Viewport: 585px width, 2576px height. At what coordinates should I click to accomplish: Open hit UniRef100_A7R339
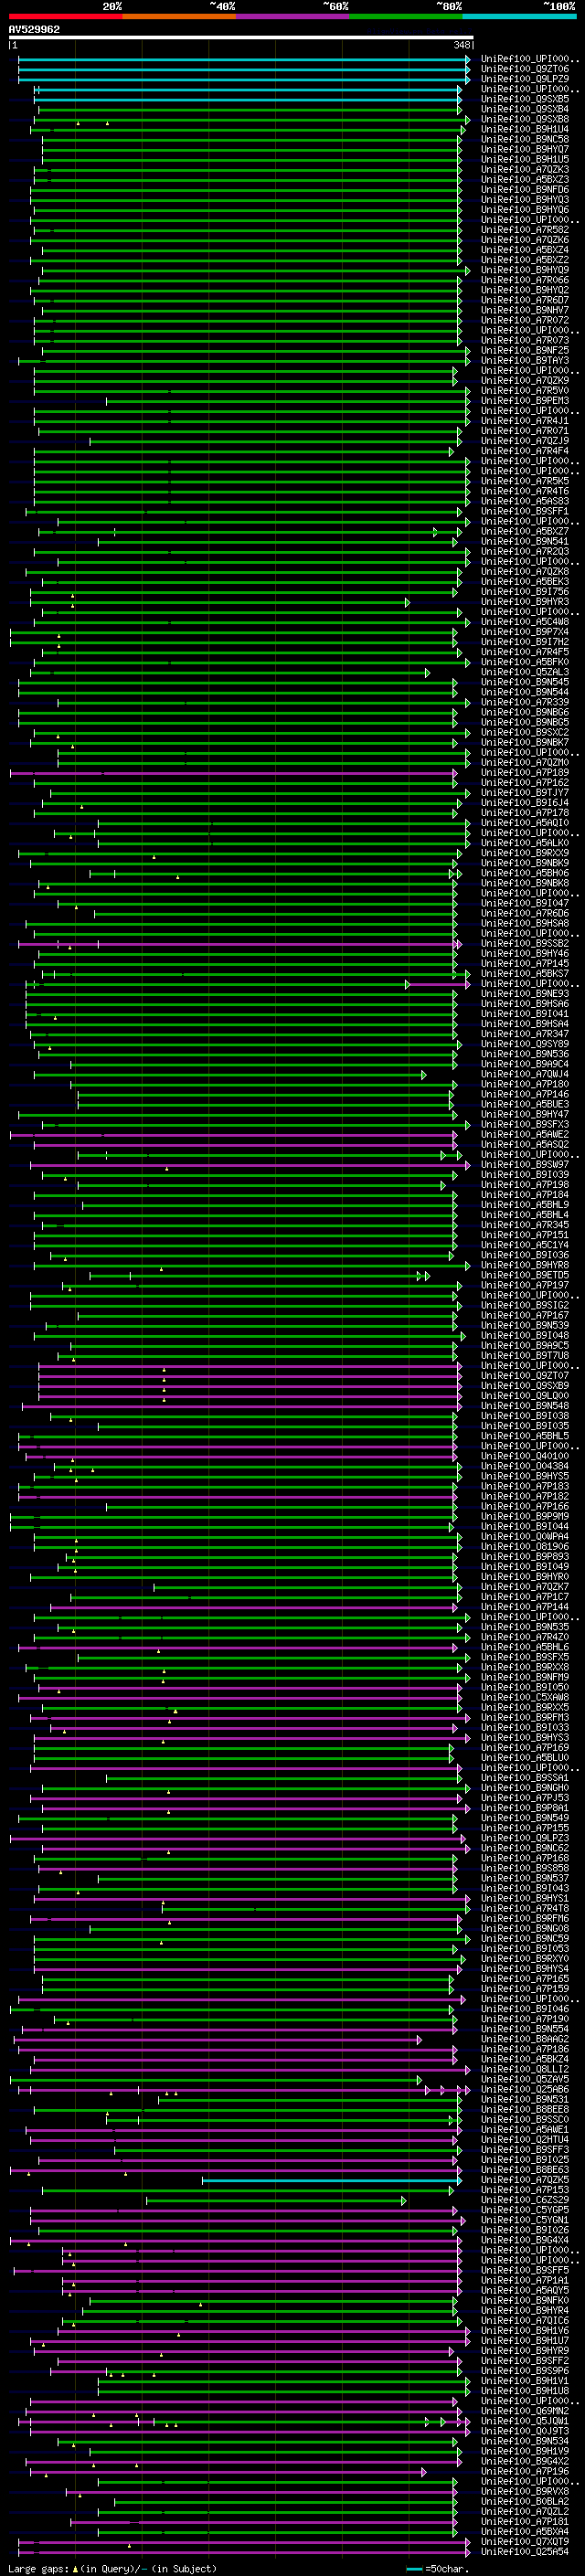[x=525, y=702]
